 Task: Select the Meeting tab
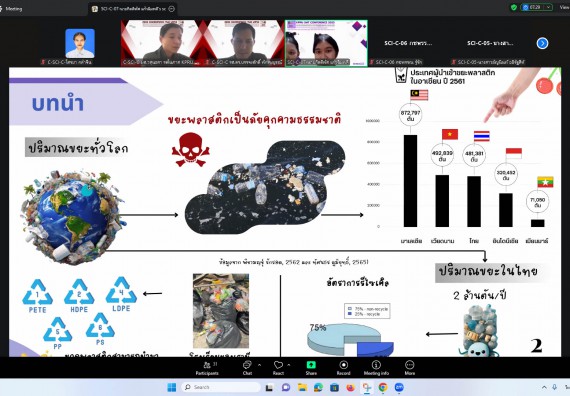click(x=11, y=9)
